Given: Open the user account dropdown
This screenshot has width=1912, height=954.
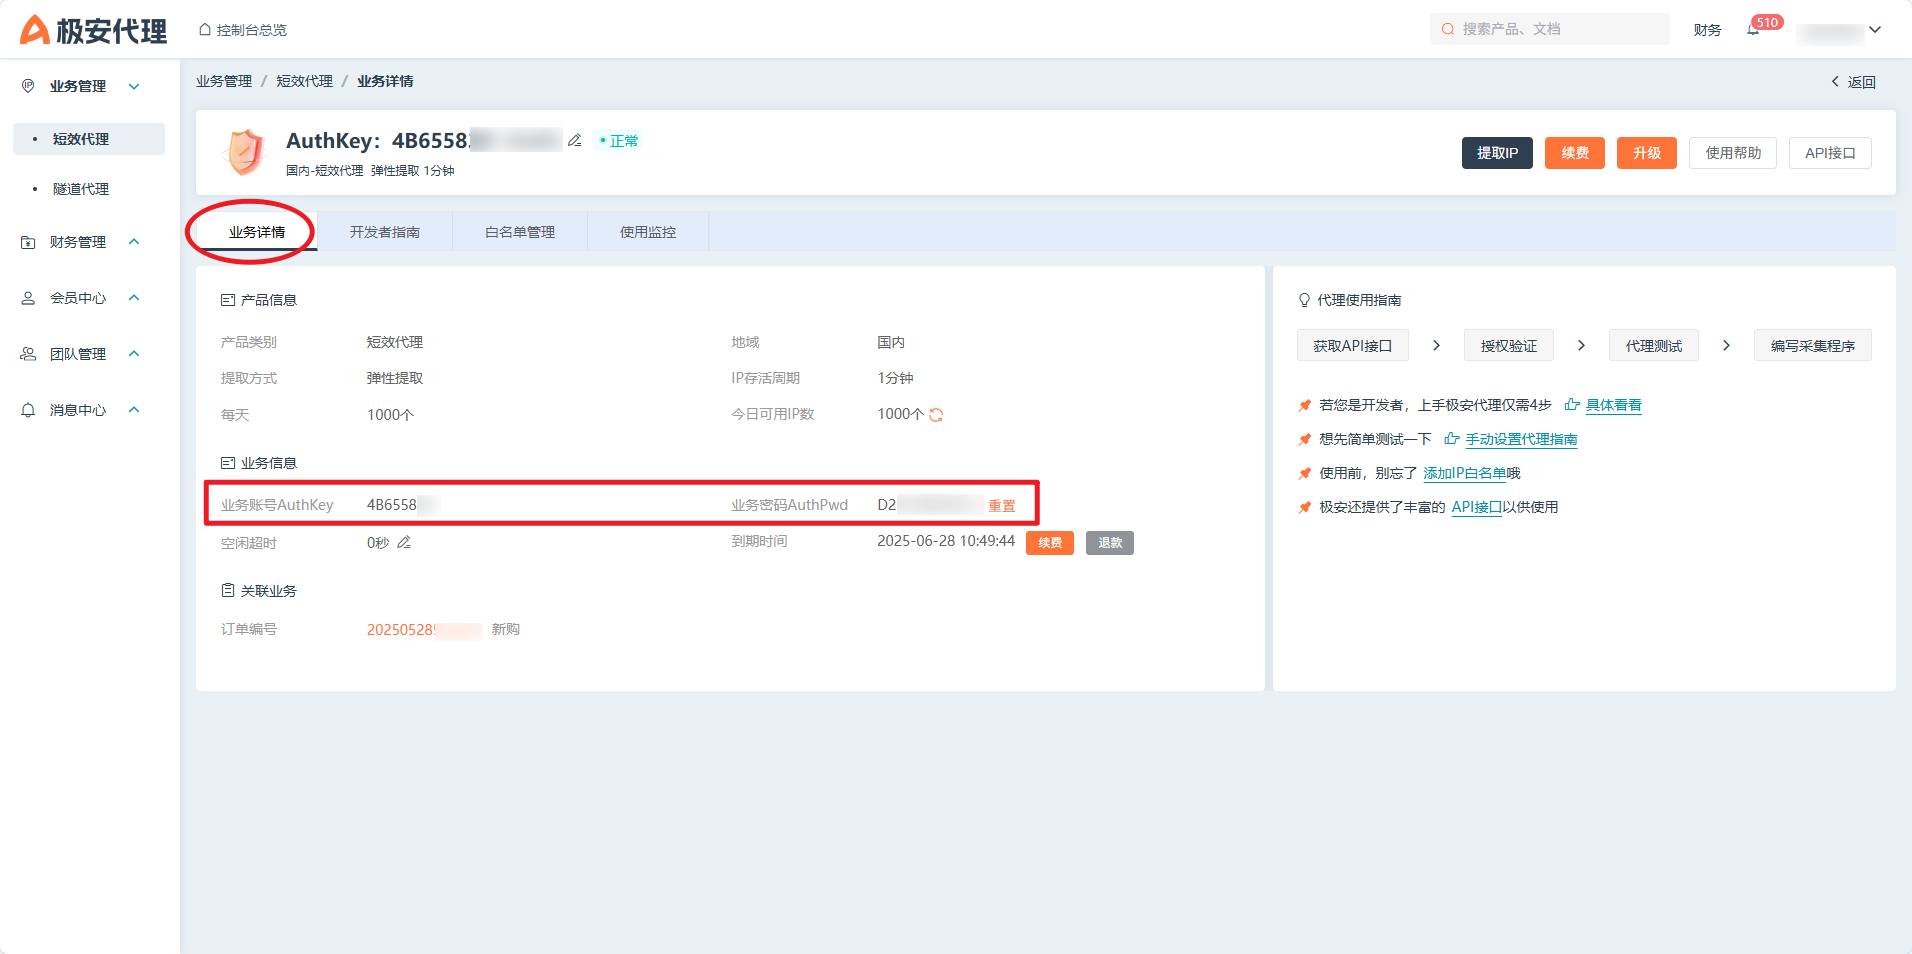Looking at the screenshot, I should (1875, 30).
